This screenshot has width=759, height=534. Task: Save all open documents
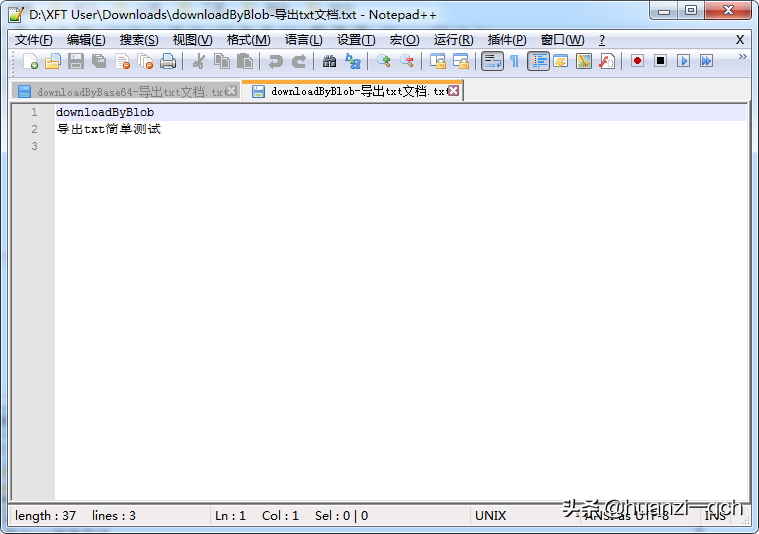(x=99, y=61)
